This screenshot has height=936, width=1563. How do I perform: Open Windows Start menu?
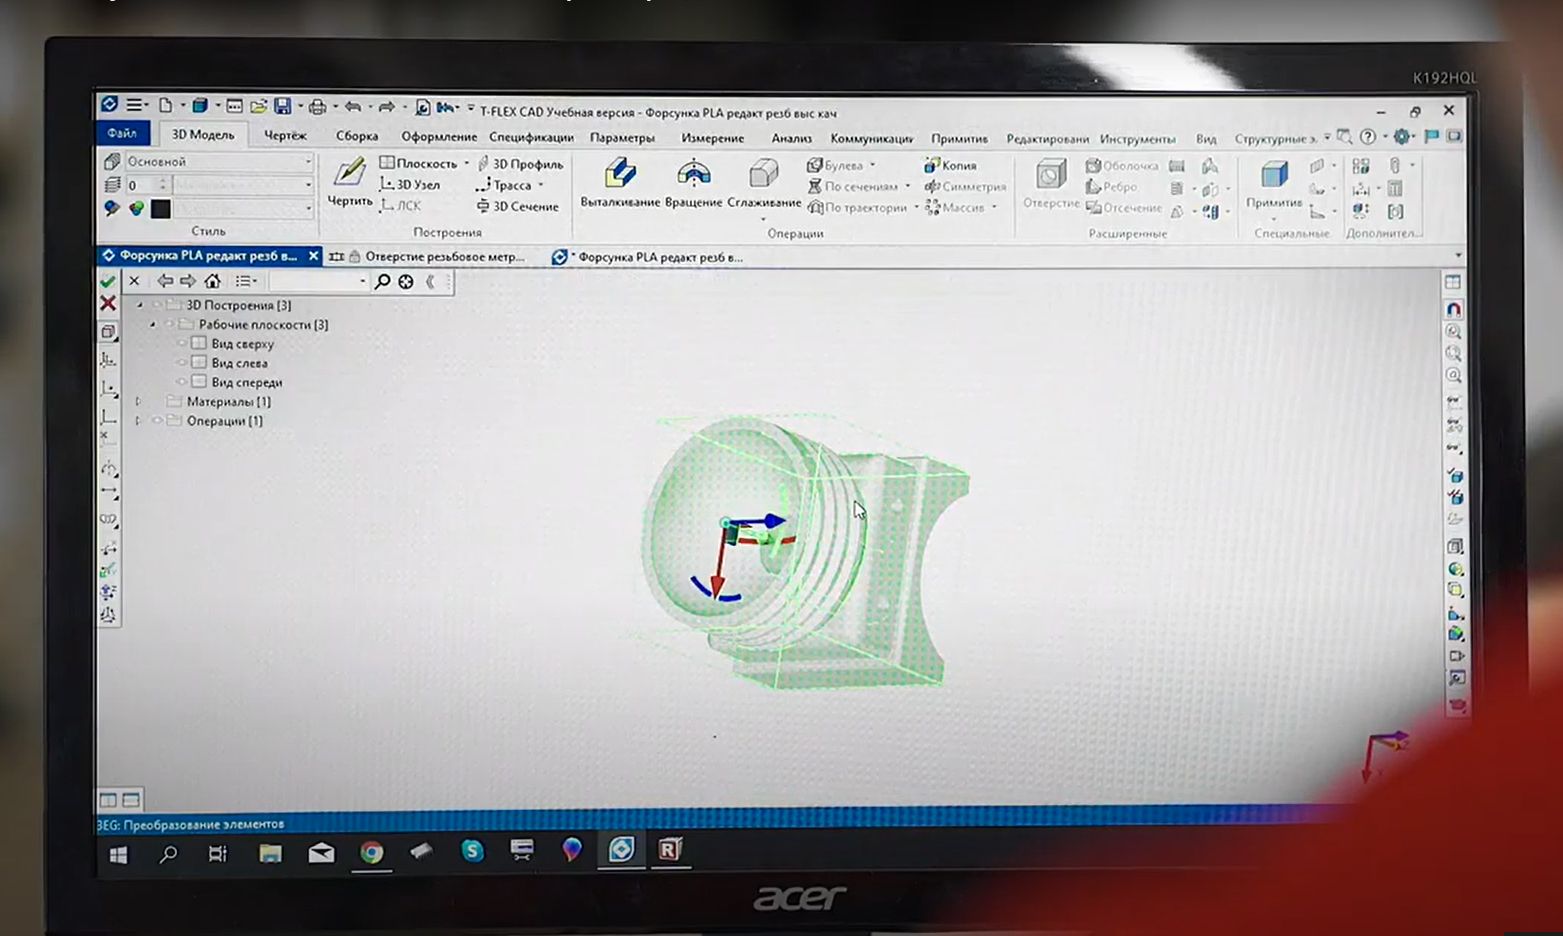tap(118, 854)
